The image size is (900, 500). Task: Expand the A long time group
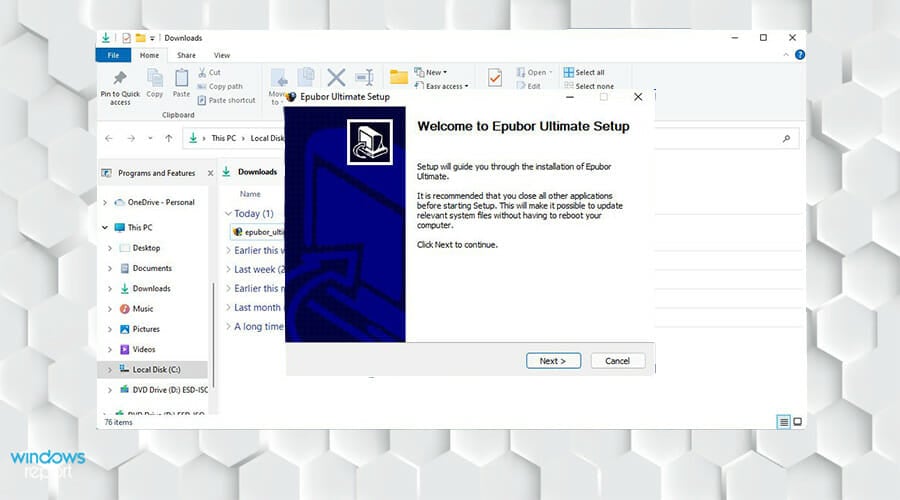[x=228, y=327]
